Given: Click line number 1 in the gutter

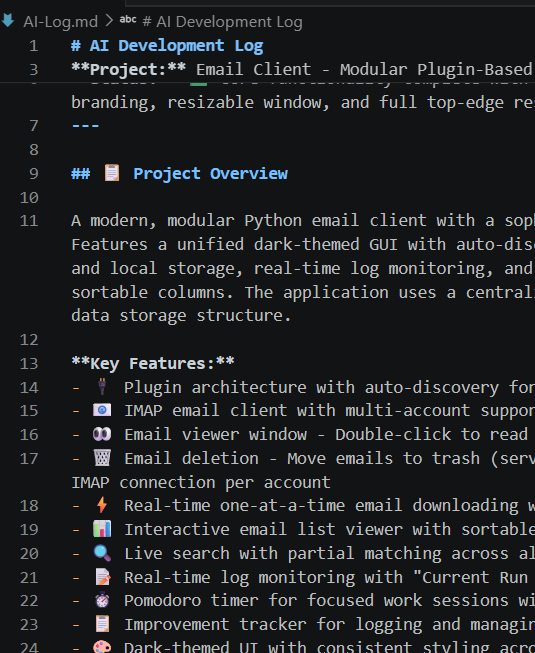Looking at the screenshot, I should pos(34,46).
